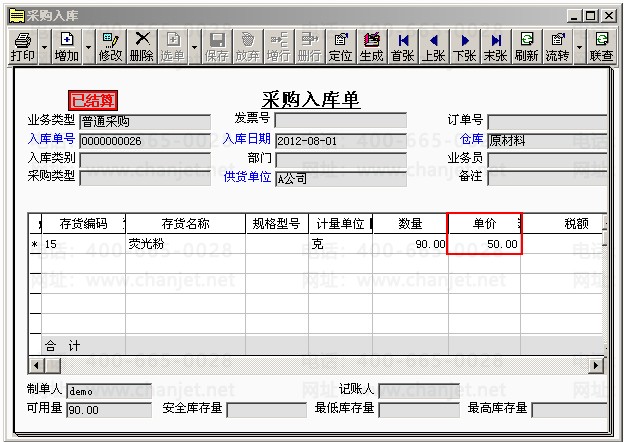This screenshot has height=442, width=624.
Task: Click the 制单人 field showing demo
Action: pos(109,391)
